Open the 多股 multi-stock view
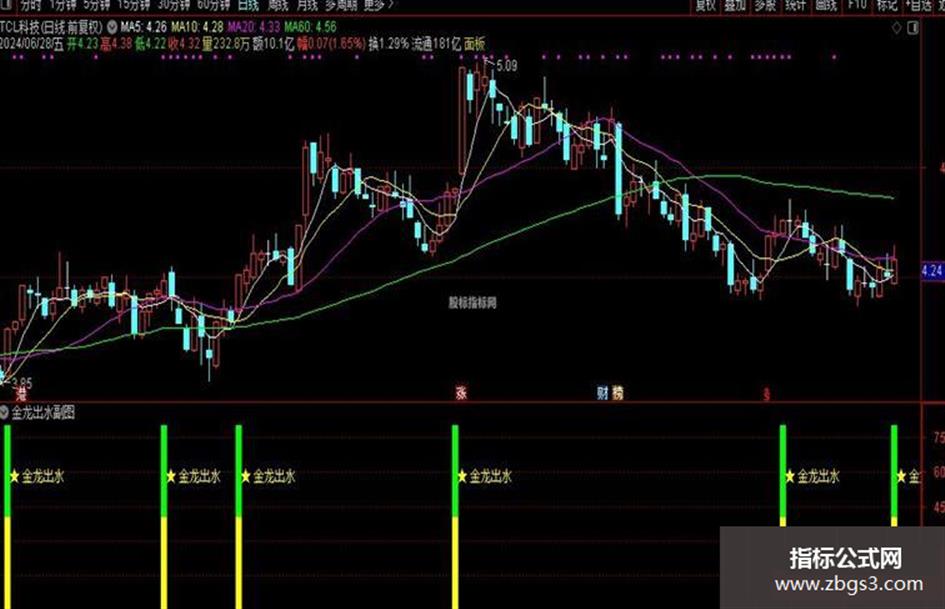This screenshot has height=609, width=945. click(765, 5)
